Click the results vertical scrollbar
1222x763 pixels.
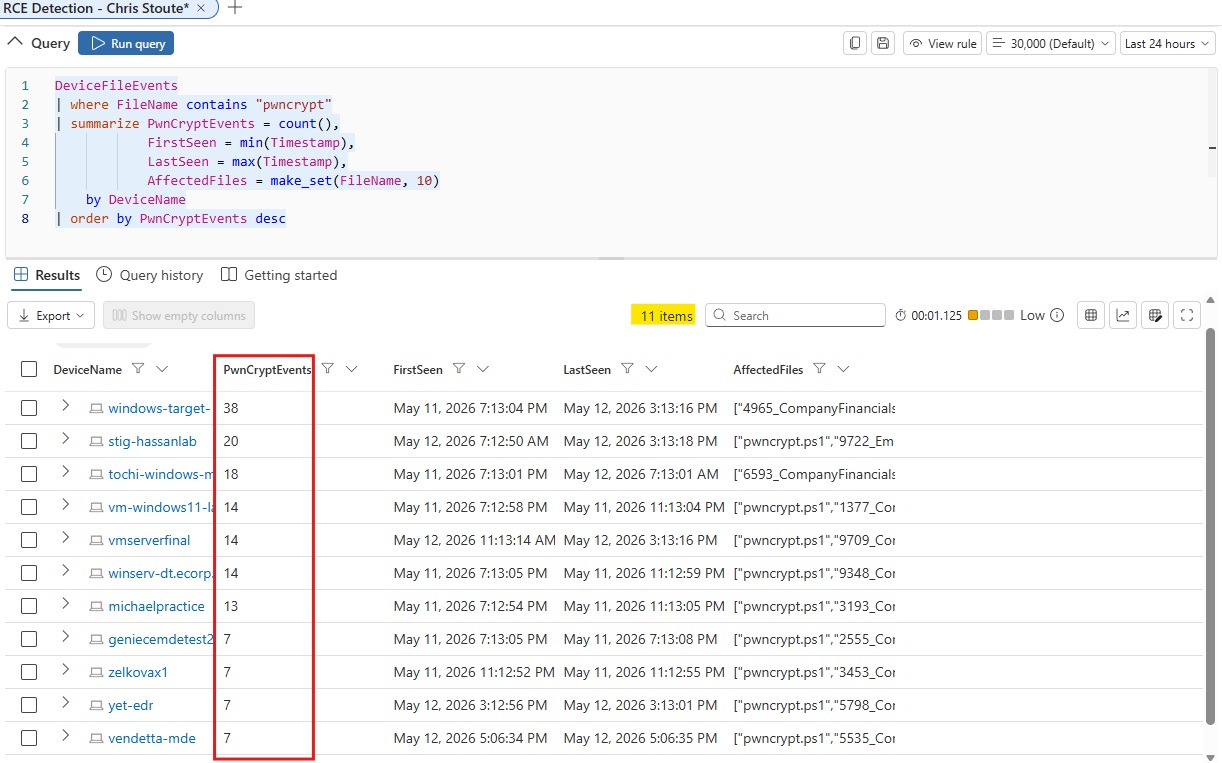coord(1211,528)
